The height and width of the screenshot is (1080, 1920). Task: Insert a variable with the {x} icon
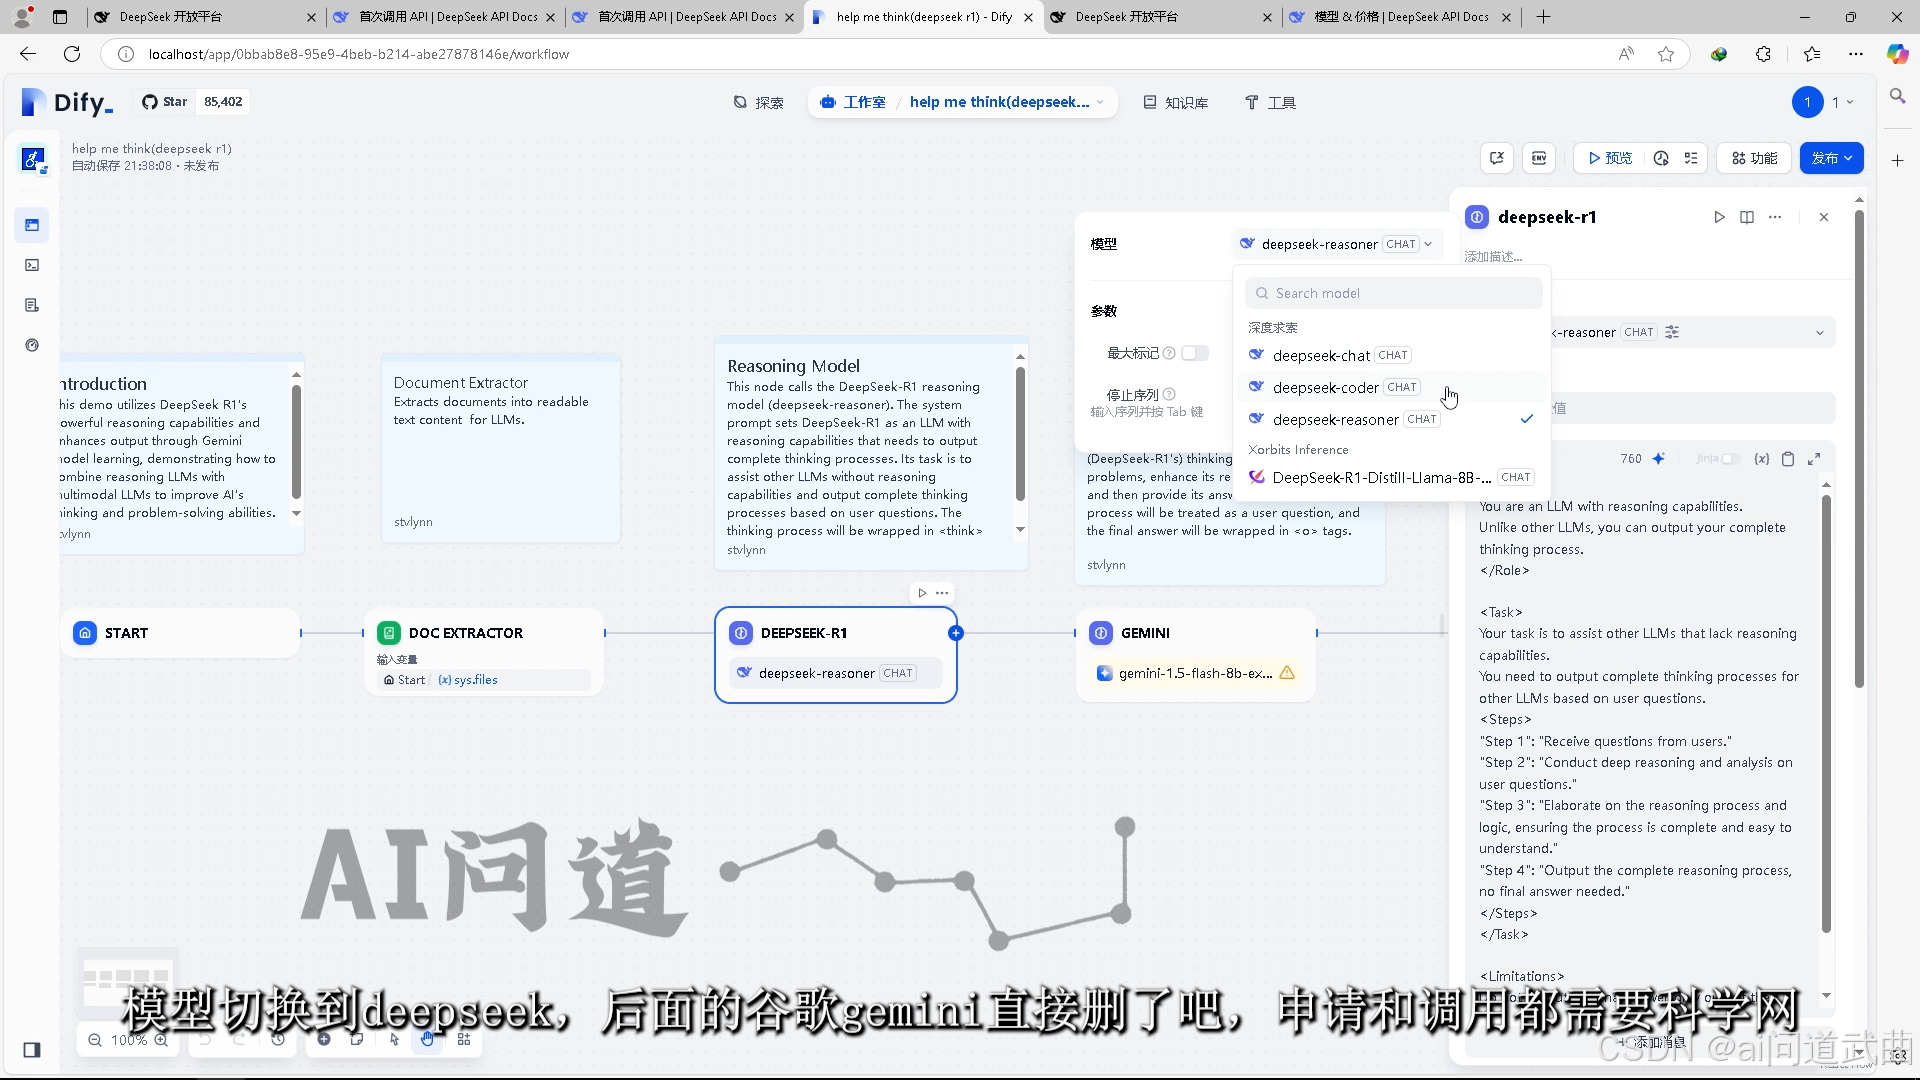(1762, 458)
